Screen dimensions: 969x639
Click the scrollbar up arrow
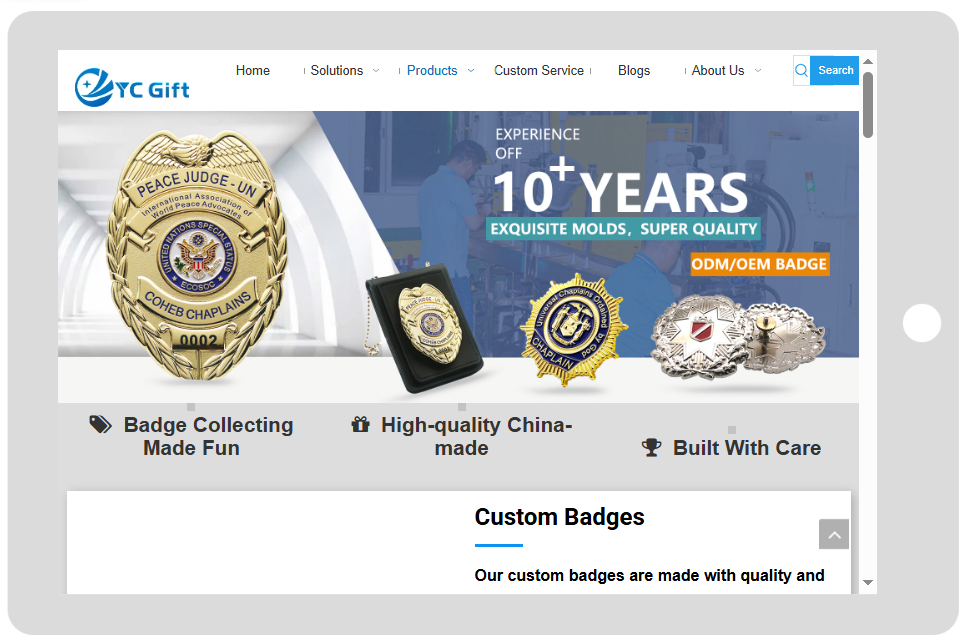click(x=868, y=62)
